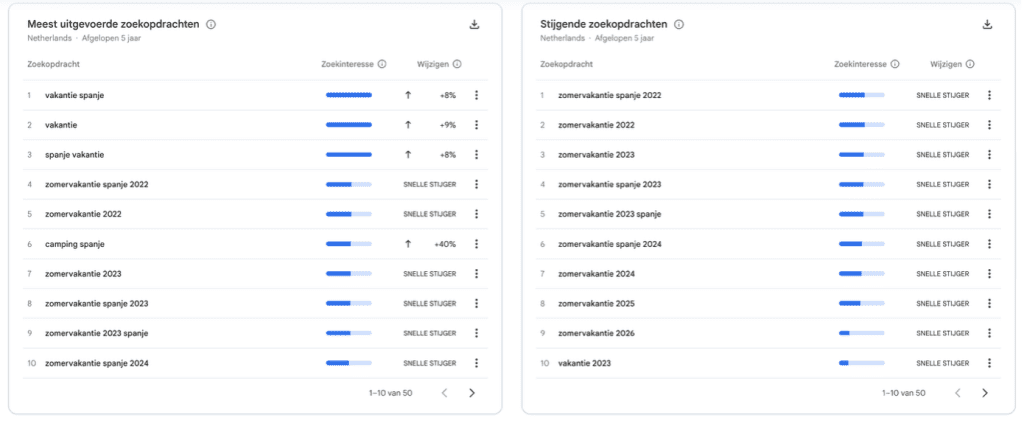Open options for right panel zomervakantie spanje 2022
Screen dimensions: 1024x423
click(989, 95)
